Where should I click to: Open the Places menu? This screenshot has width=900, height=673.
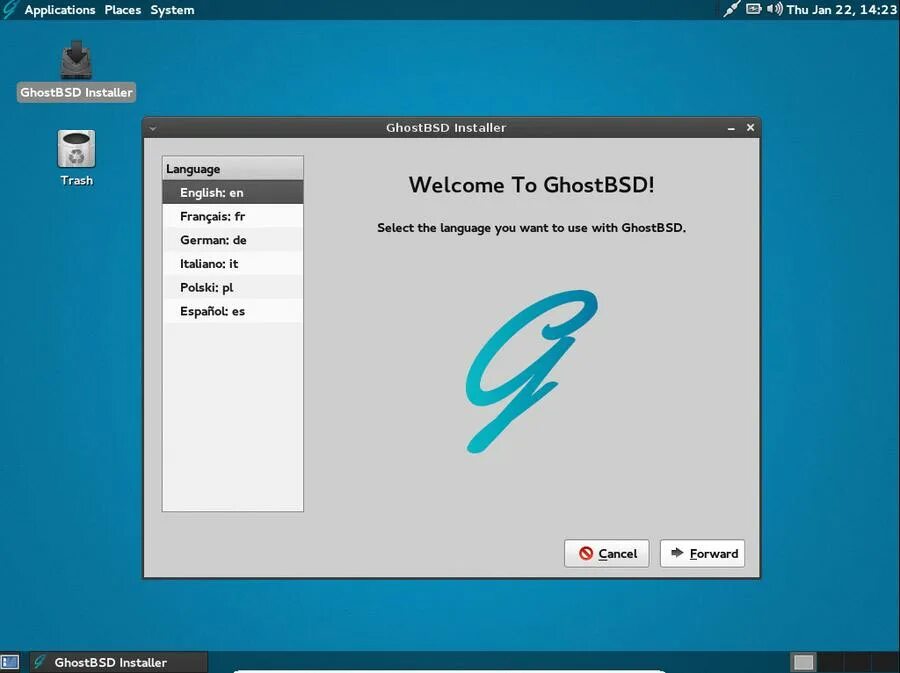tap(123, 10)
